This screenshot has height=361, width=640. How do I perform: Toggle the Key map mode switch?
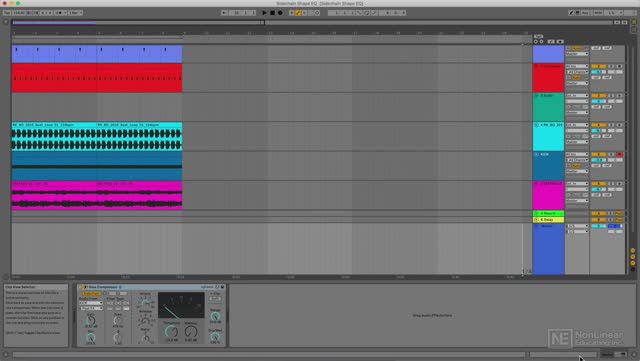[x=585, y=13]
